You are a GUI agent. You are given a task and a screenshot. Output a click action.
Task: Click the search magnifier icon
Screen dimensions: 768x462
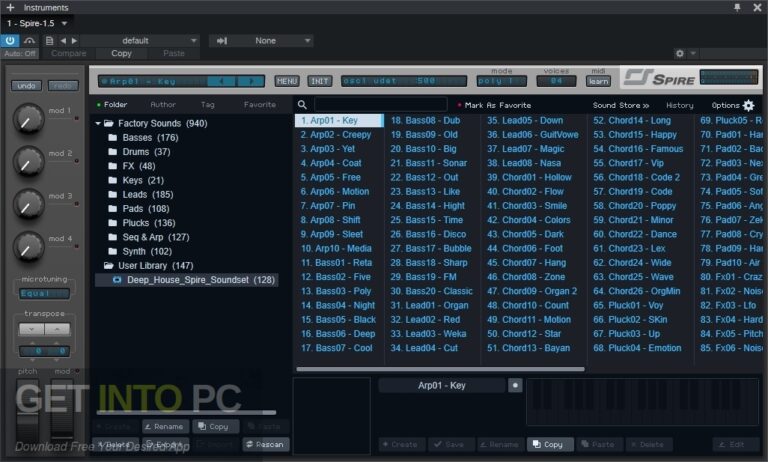302,104
